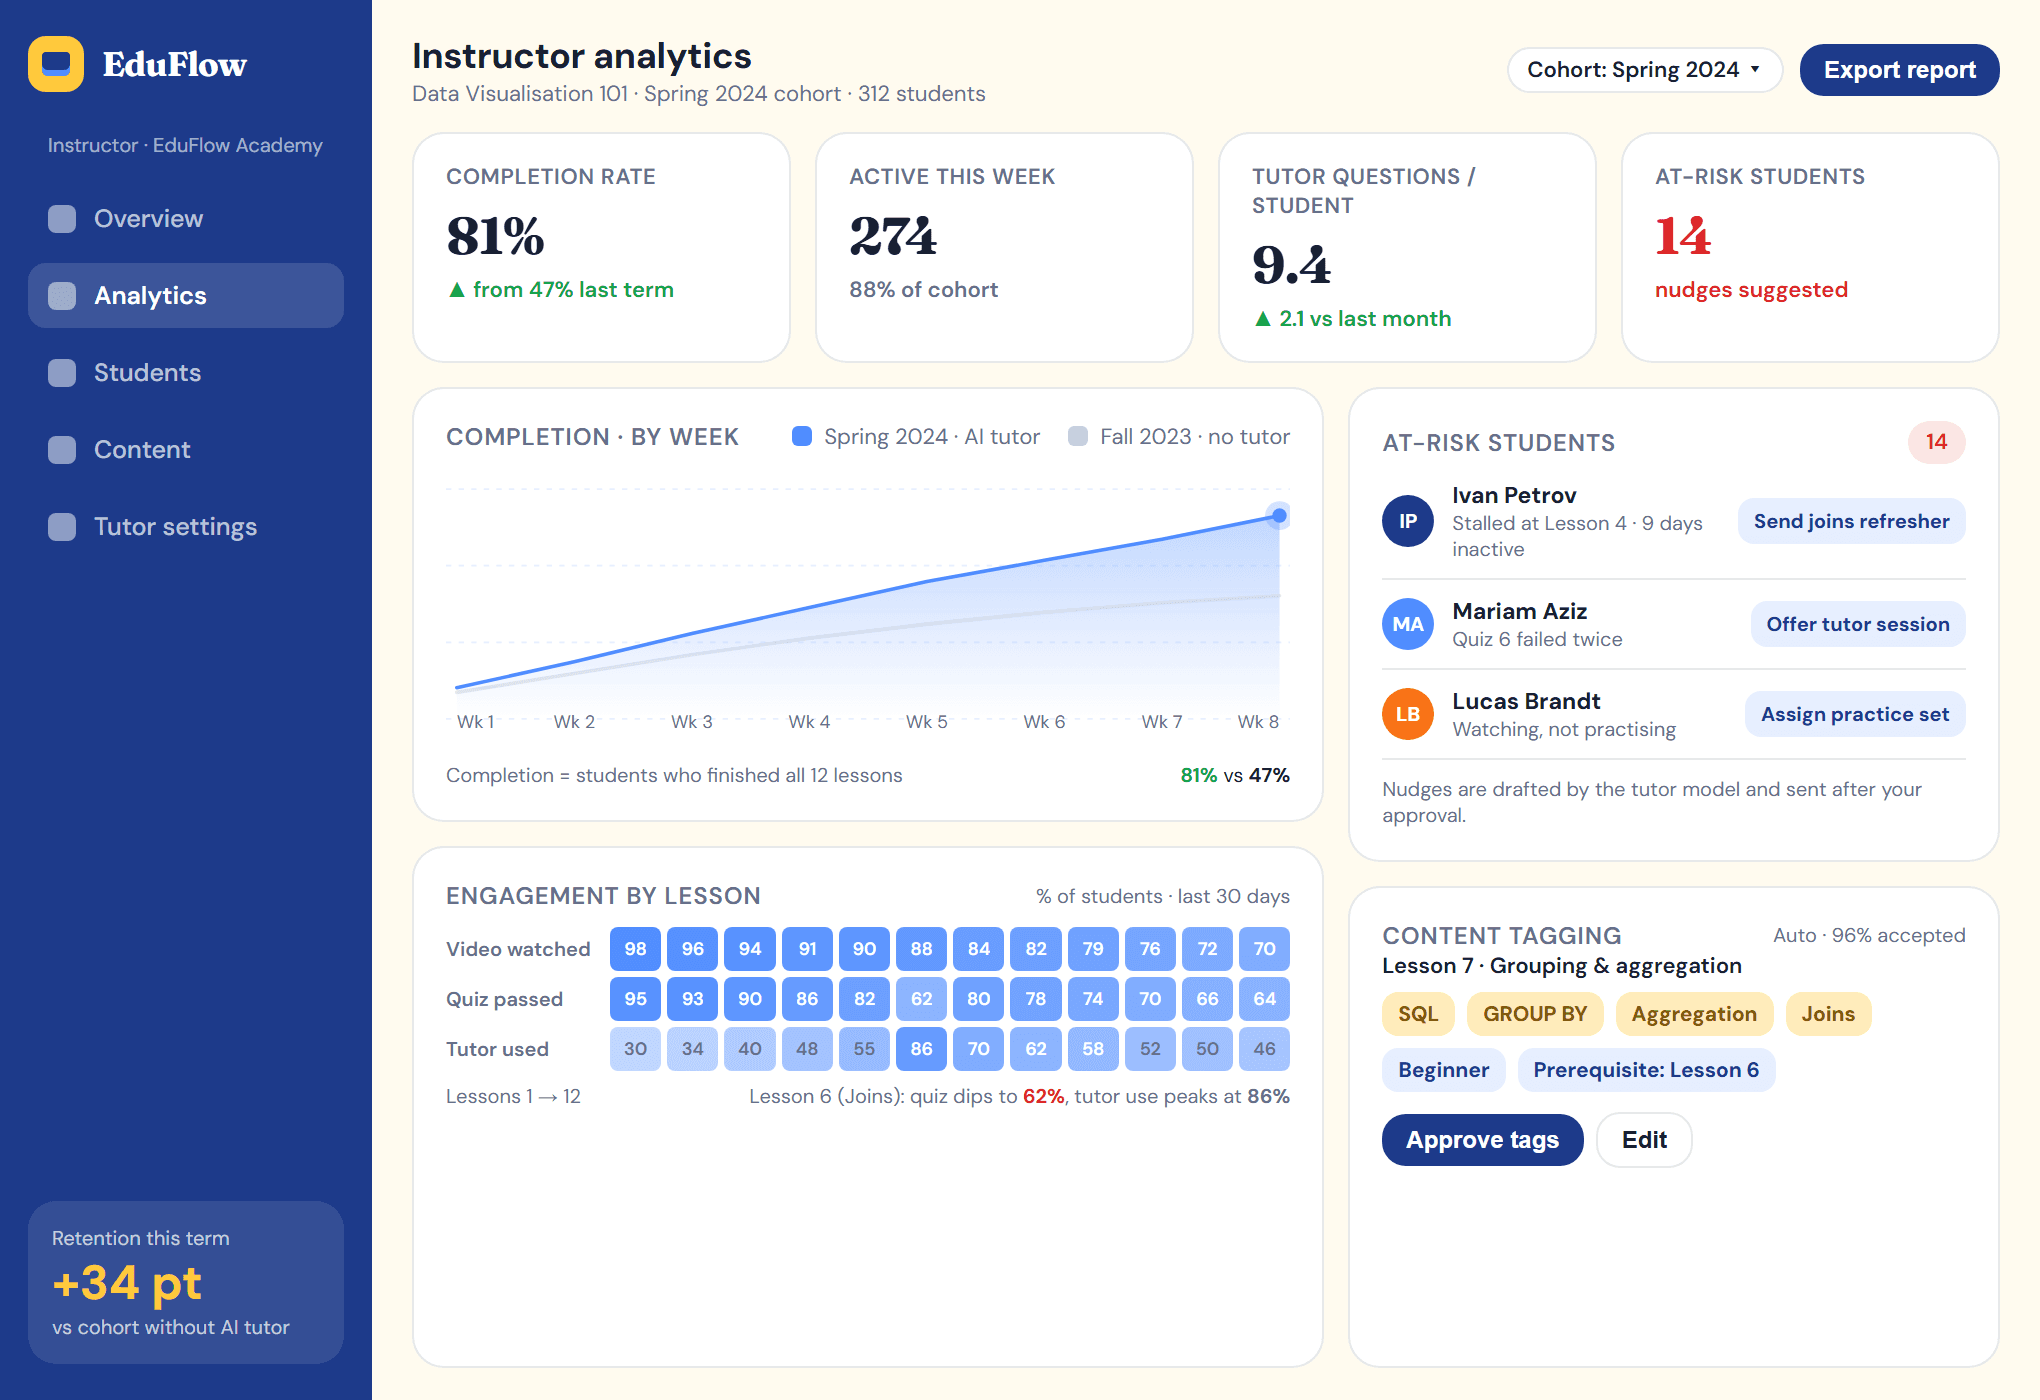
Task: Approve the suggested content tags
Action: coord(1482,1140)
